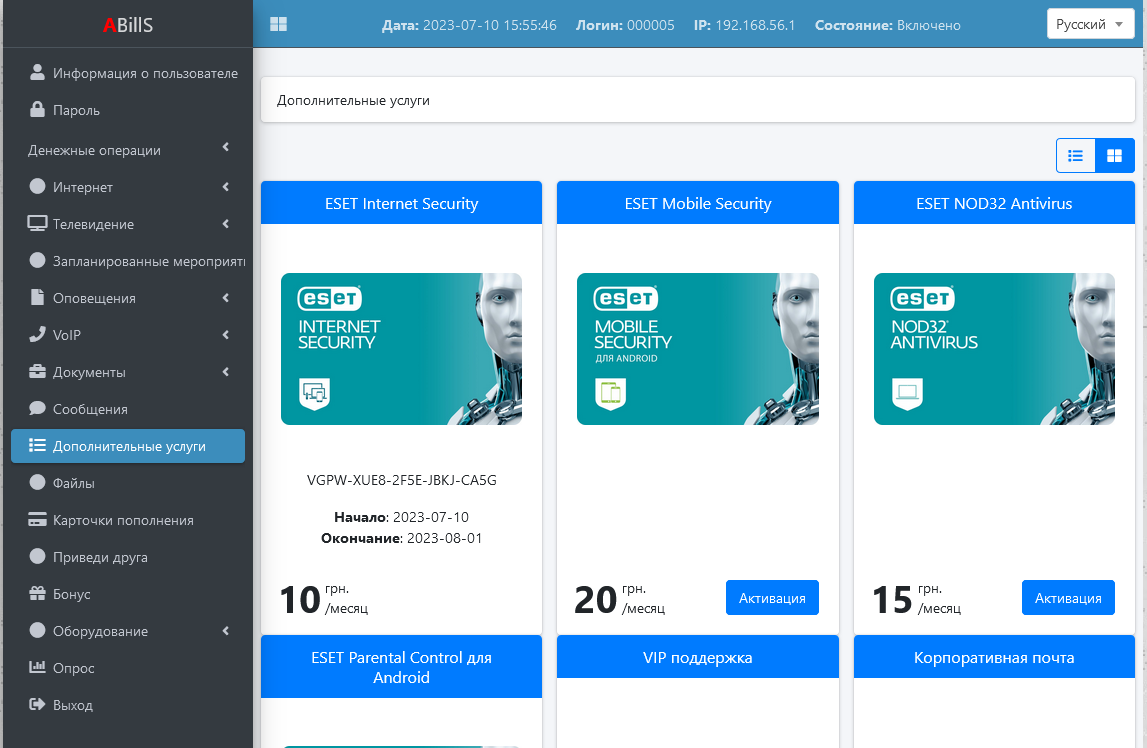The height and width of the screenshot is (748, 1147).
Task: Activate ESET Mobile Security service
Action: pyautogui.click(x=772, y=598)
